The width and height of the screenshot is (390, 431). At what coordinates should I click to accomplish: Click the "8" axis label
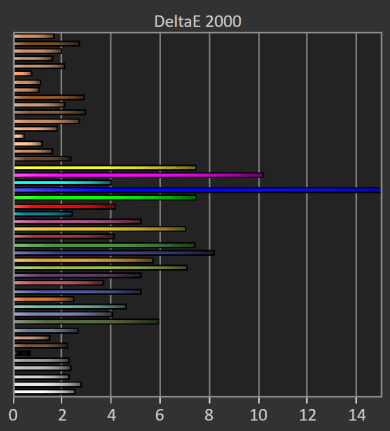tap(209, 415)
